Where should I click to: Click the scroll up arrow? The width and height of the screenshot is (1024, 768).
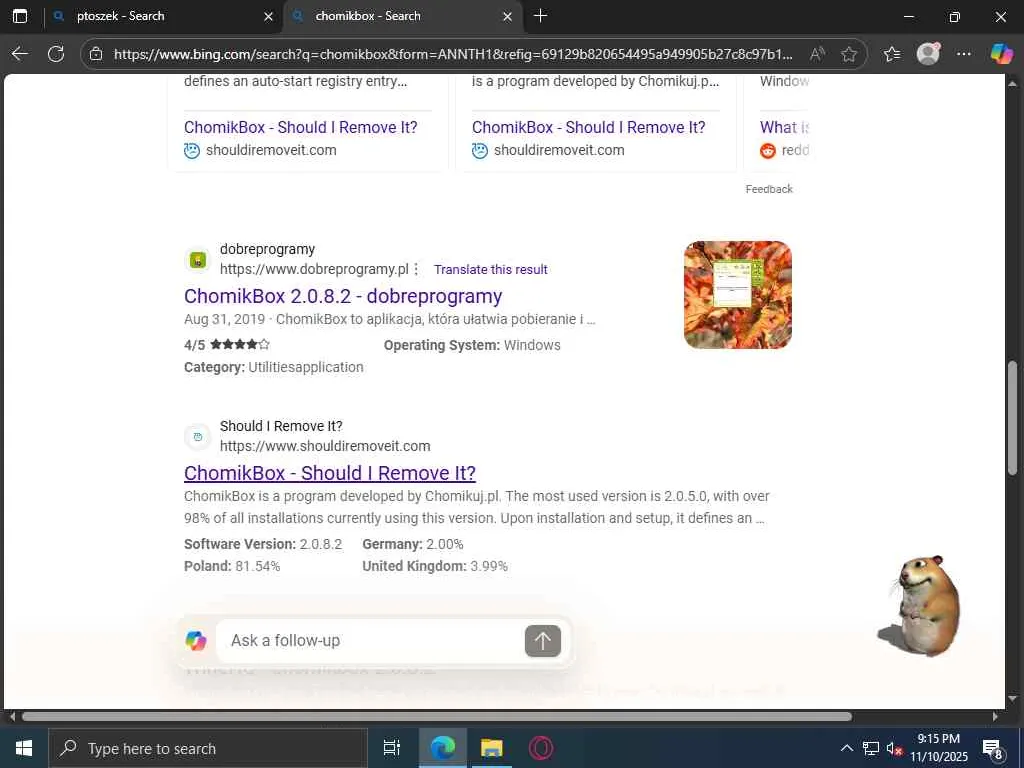(1012, 83)
